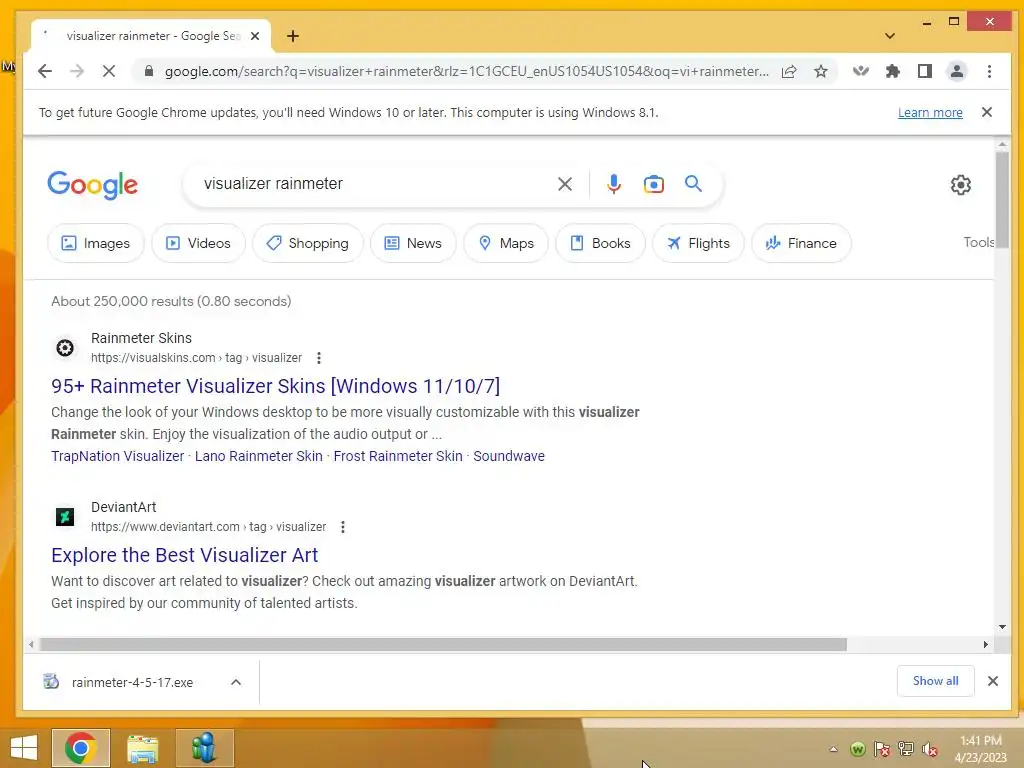
Task: Click Chrome in the taskbar
Action: (x=81, y=748)
